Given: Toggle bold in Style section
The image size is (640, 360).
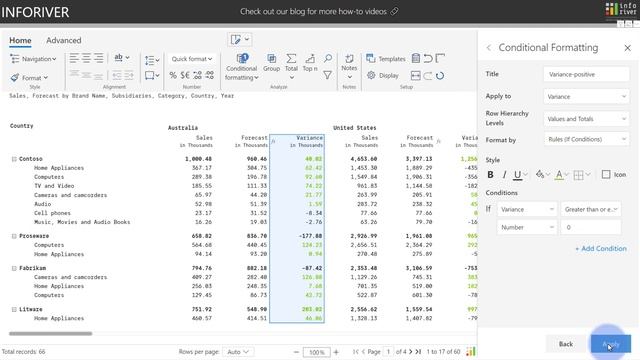Looking at the screenshot, I should [491, 175].
